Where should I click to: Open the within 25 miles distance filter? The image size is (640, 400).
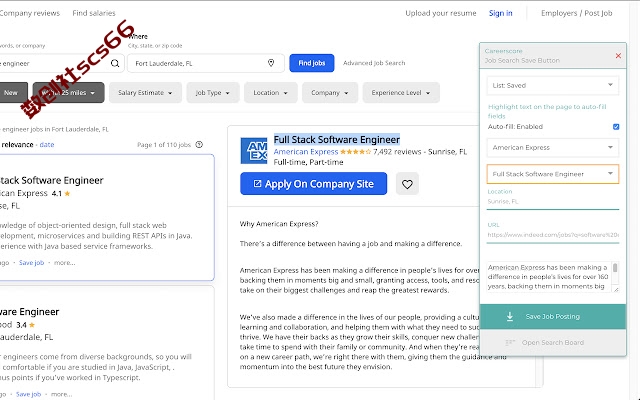[68, 93]
